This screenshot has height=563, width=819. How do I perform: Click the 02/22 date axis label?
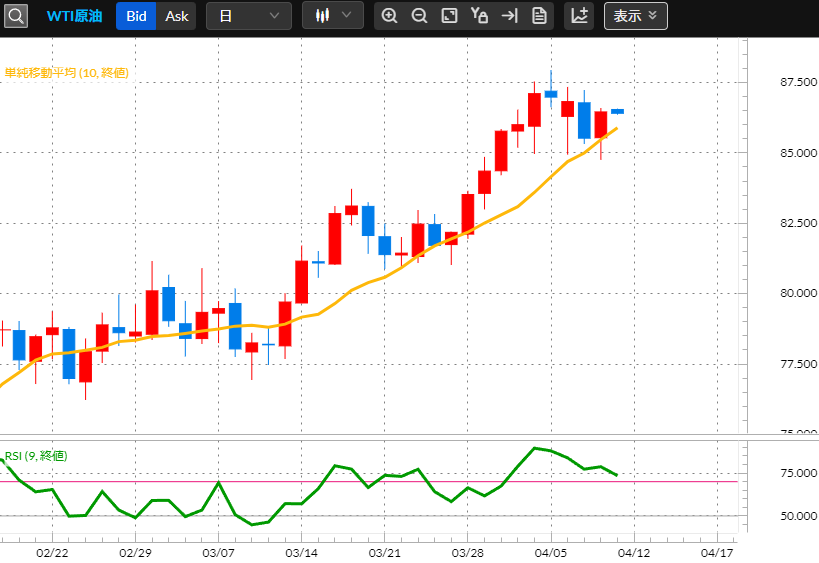pyautogui.click(x=52, y=553)
